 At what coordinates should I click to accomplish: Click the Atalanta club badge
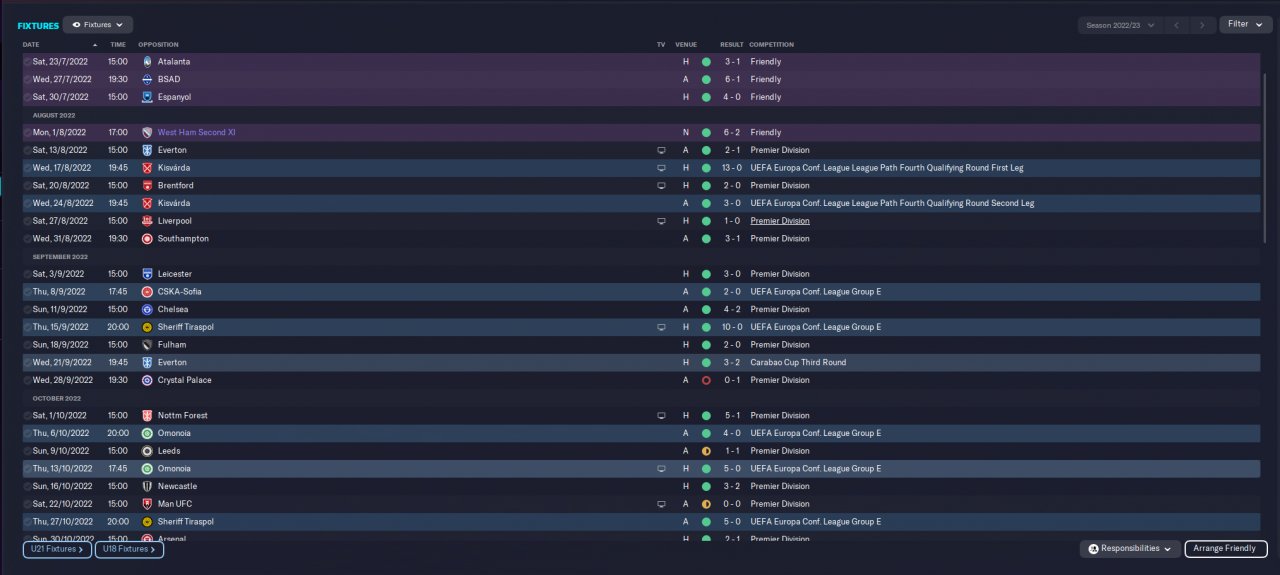[x=147, y=62]
